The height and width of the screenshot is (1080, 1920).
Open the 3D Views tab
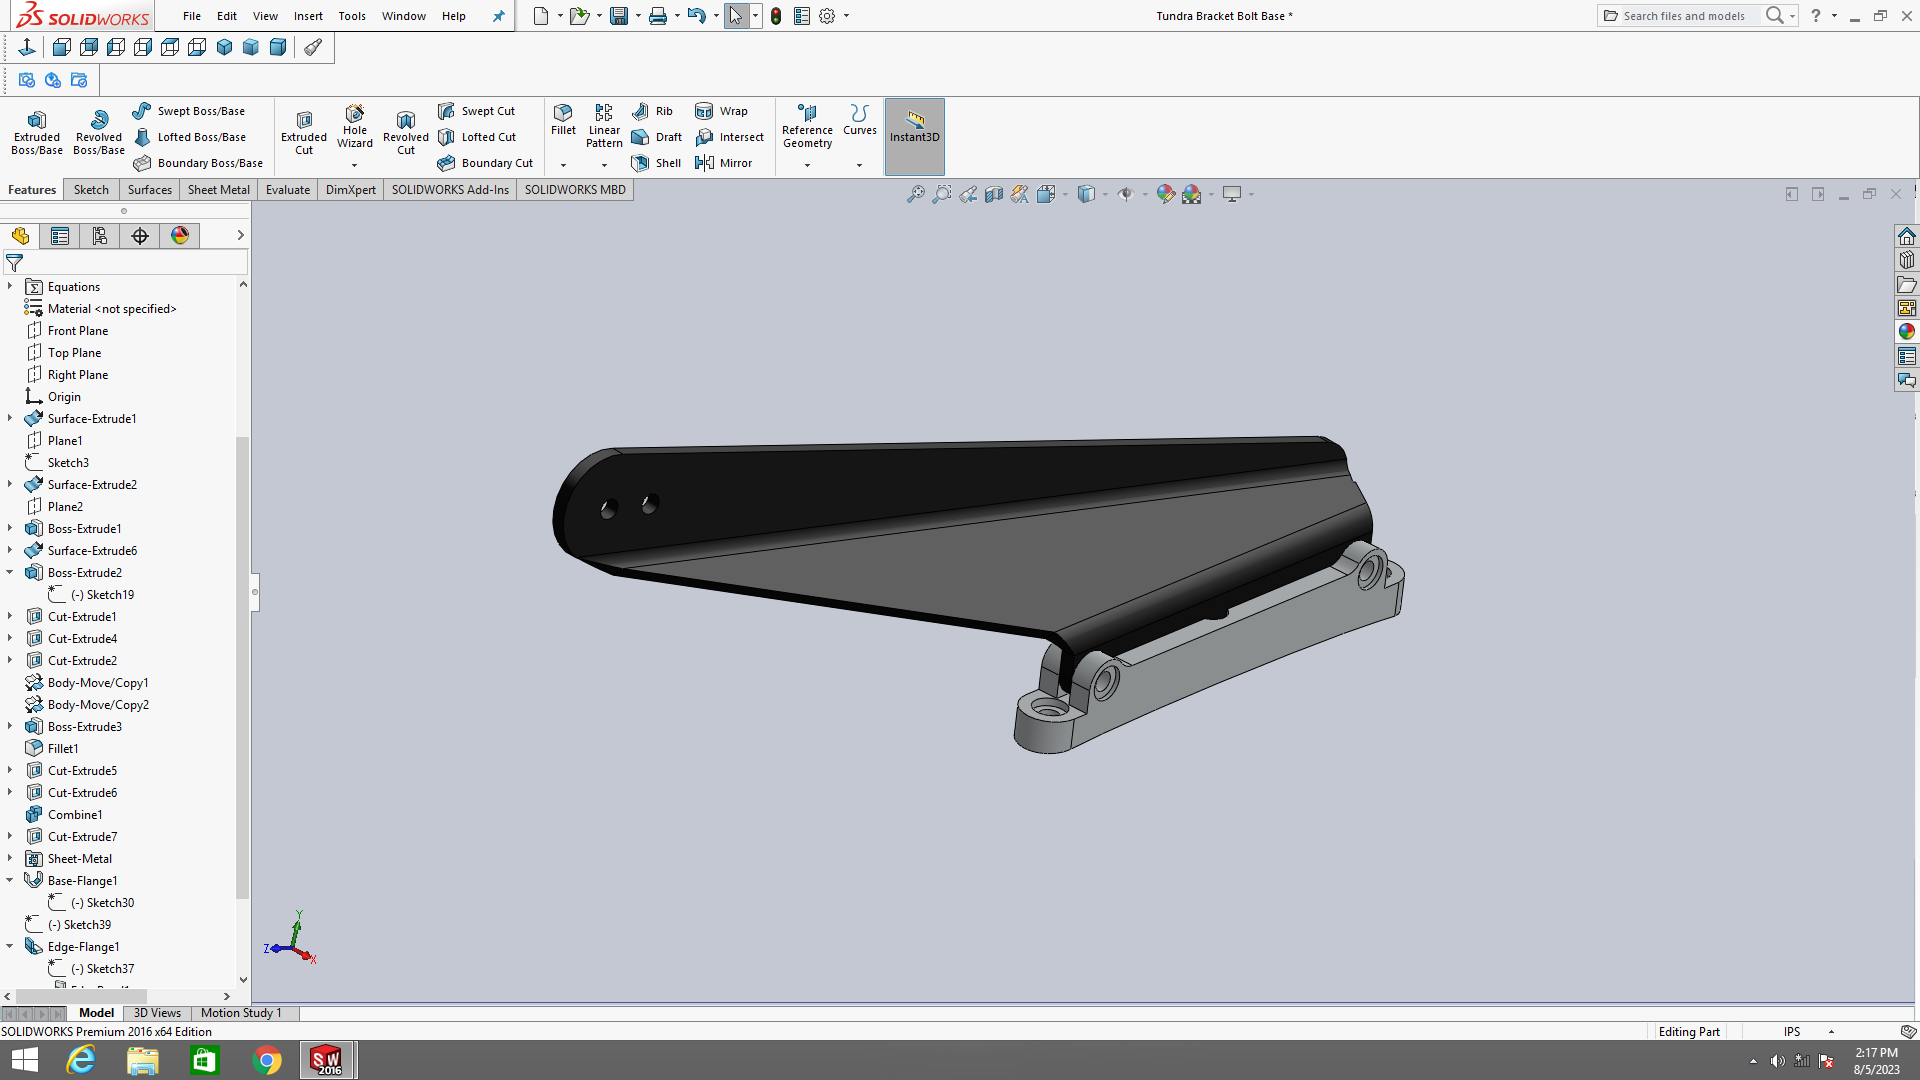157,1013
